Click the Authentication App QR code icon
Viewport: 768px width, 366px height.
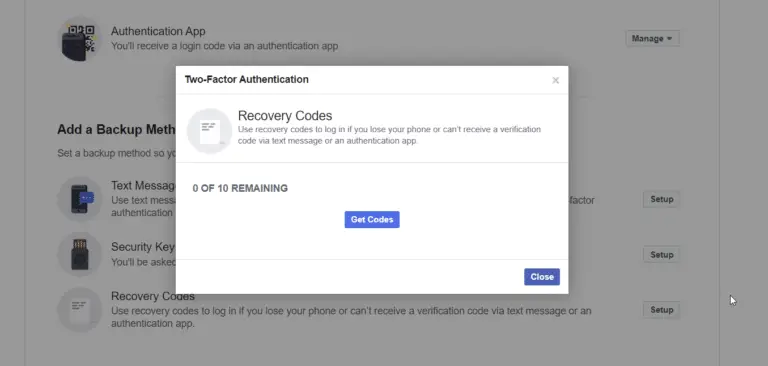click(x=79, y=39)
